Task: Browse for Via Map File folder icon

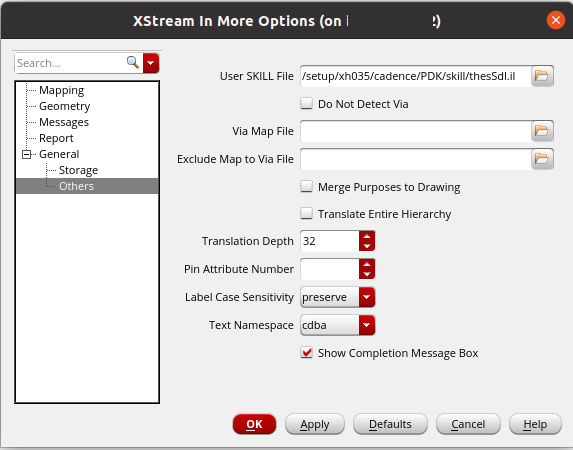Action: [542, 131]
